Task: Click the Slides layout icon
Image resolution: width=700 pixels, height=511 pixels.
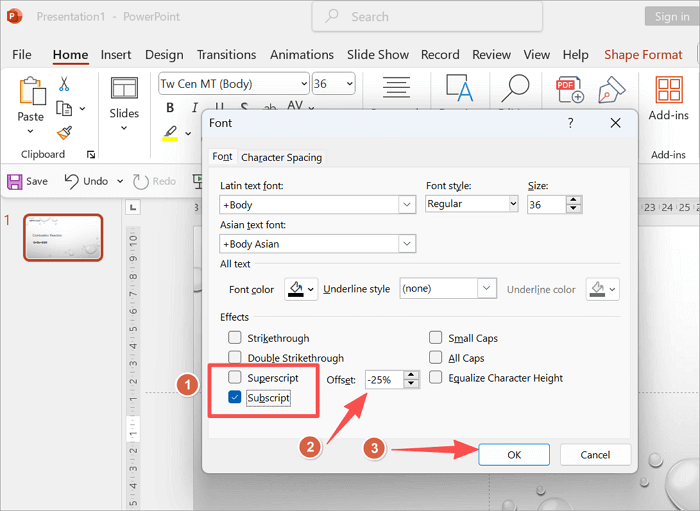Action: click(x=124, y=90)
